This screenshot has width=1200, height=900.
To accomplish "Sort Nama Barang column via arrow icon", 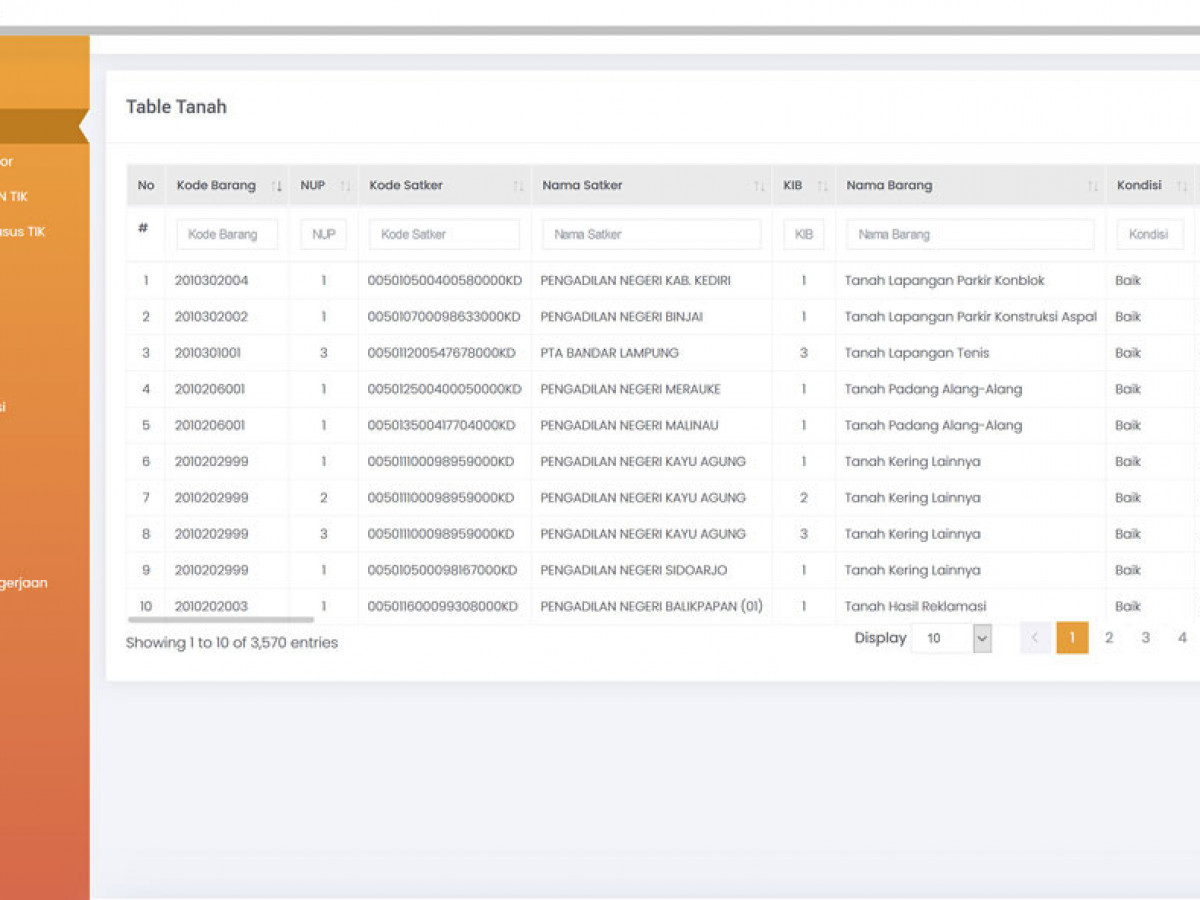I will pyautogui.click(x=1092, y=186).
